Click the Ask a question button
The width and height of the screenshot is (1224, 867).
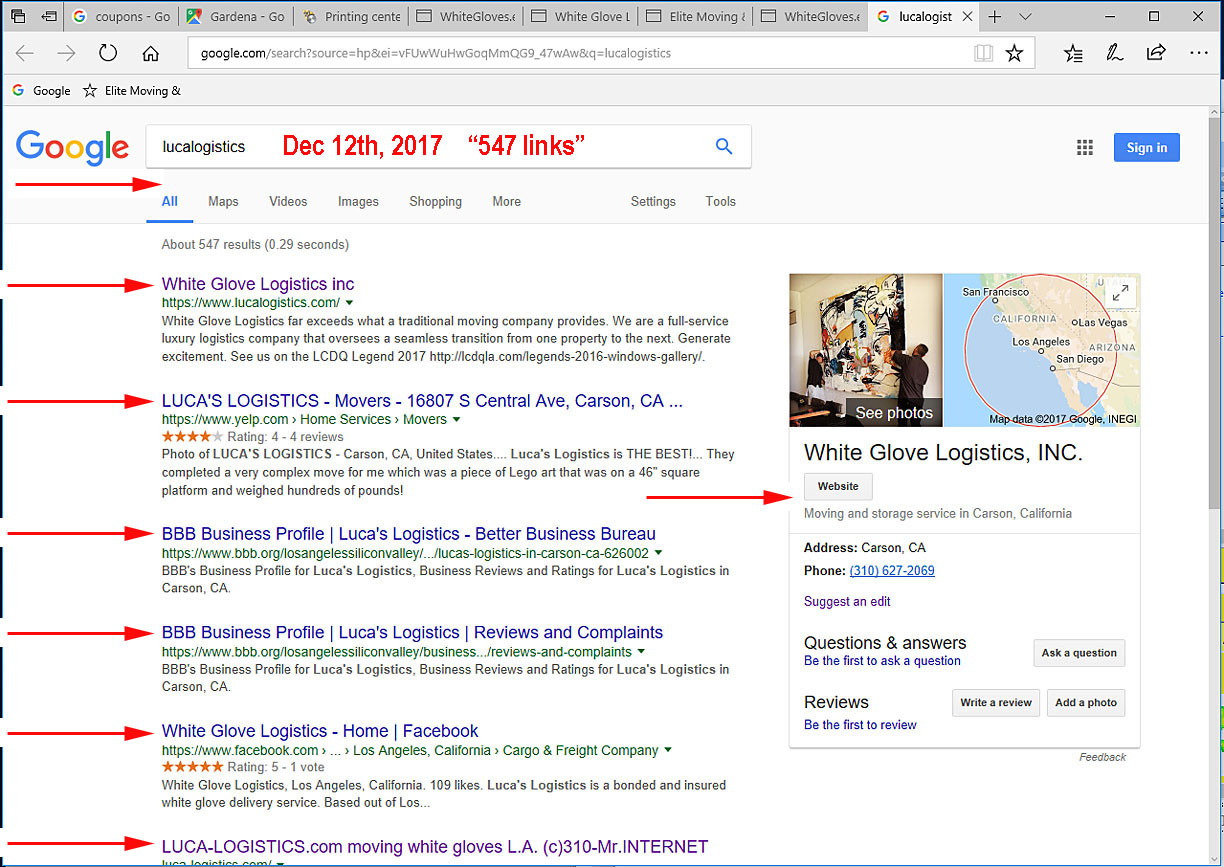[x=1079, y=653]
